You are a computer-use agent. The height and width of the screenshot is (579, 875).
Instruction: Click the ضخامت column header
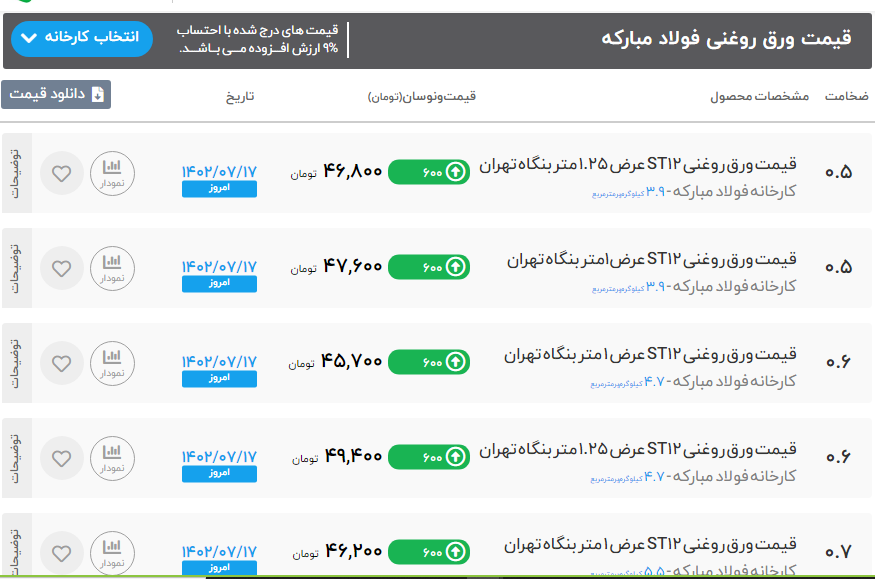pos(846,96)
